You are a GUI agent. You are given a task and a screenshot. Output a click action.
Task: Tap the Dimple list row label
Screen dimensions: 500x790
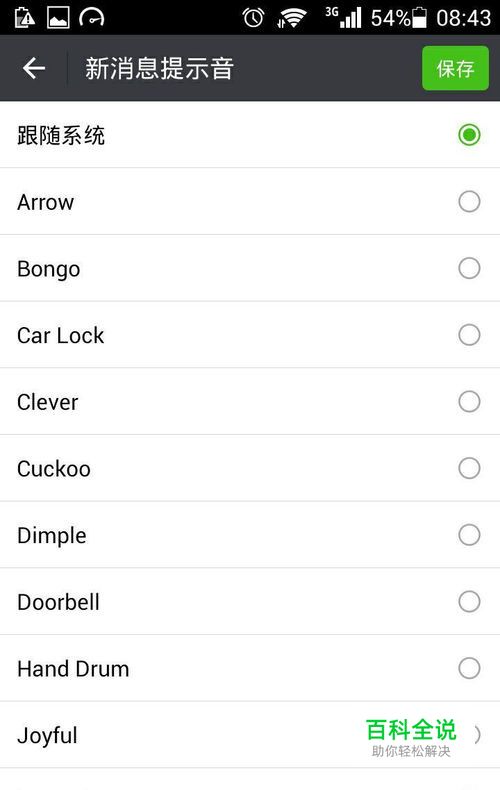(51, 535)
